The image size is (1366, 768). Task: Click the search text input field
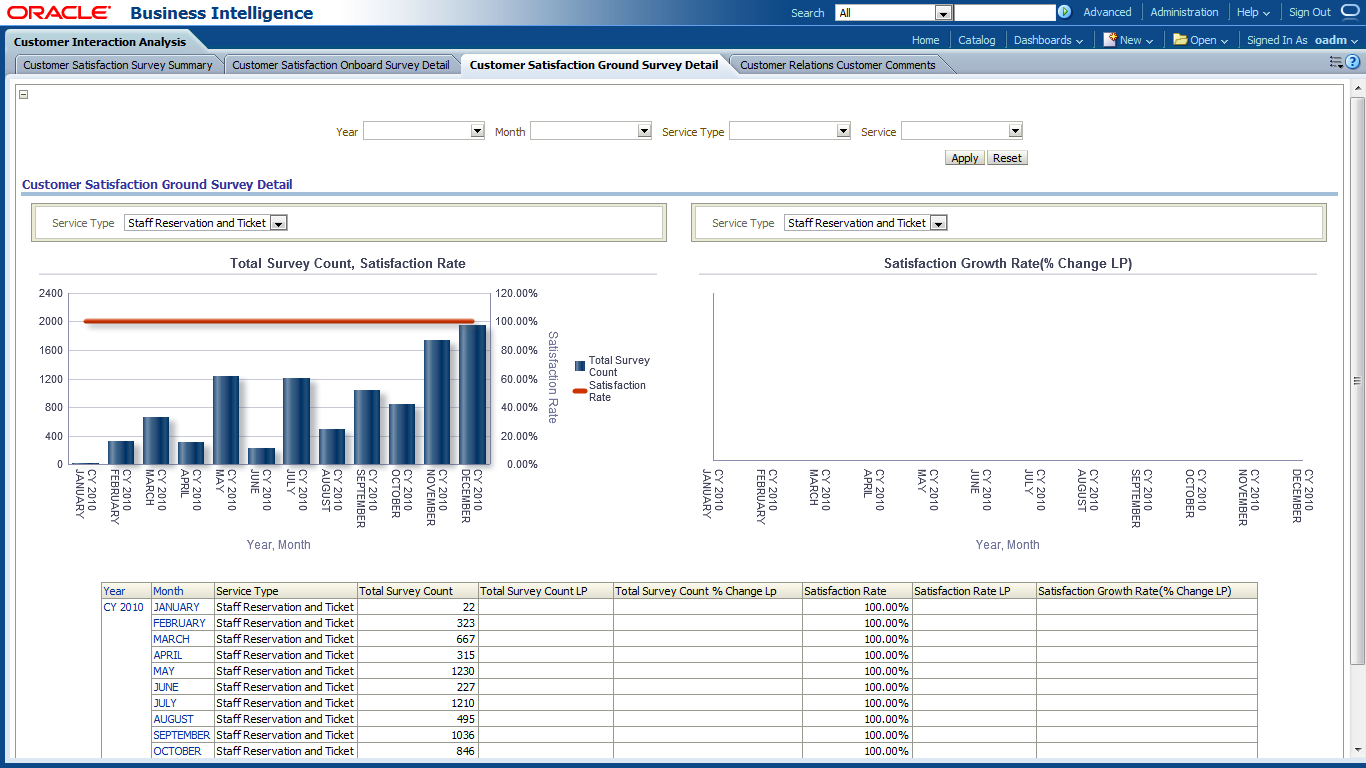[x=1004, y=13]
